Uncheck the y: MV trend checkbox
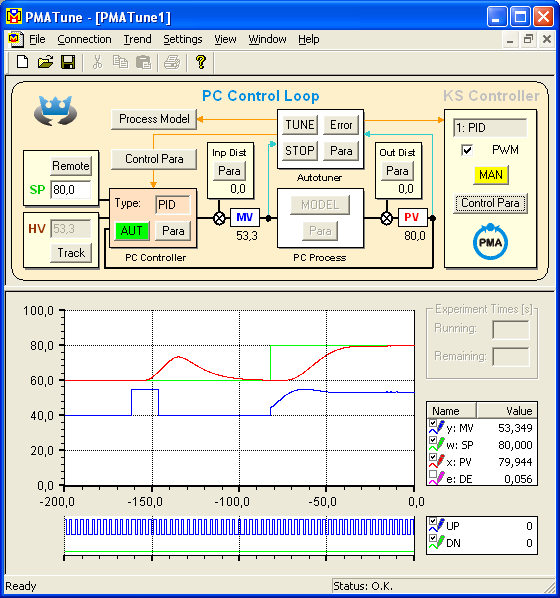 tap(433, 423)
